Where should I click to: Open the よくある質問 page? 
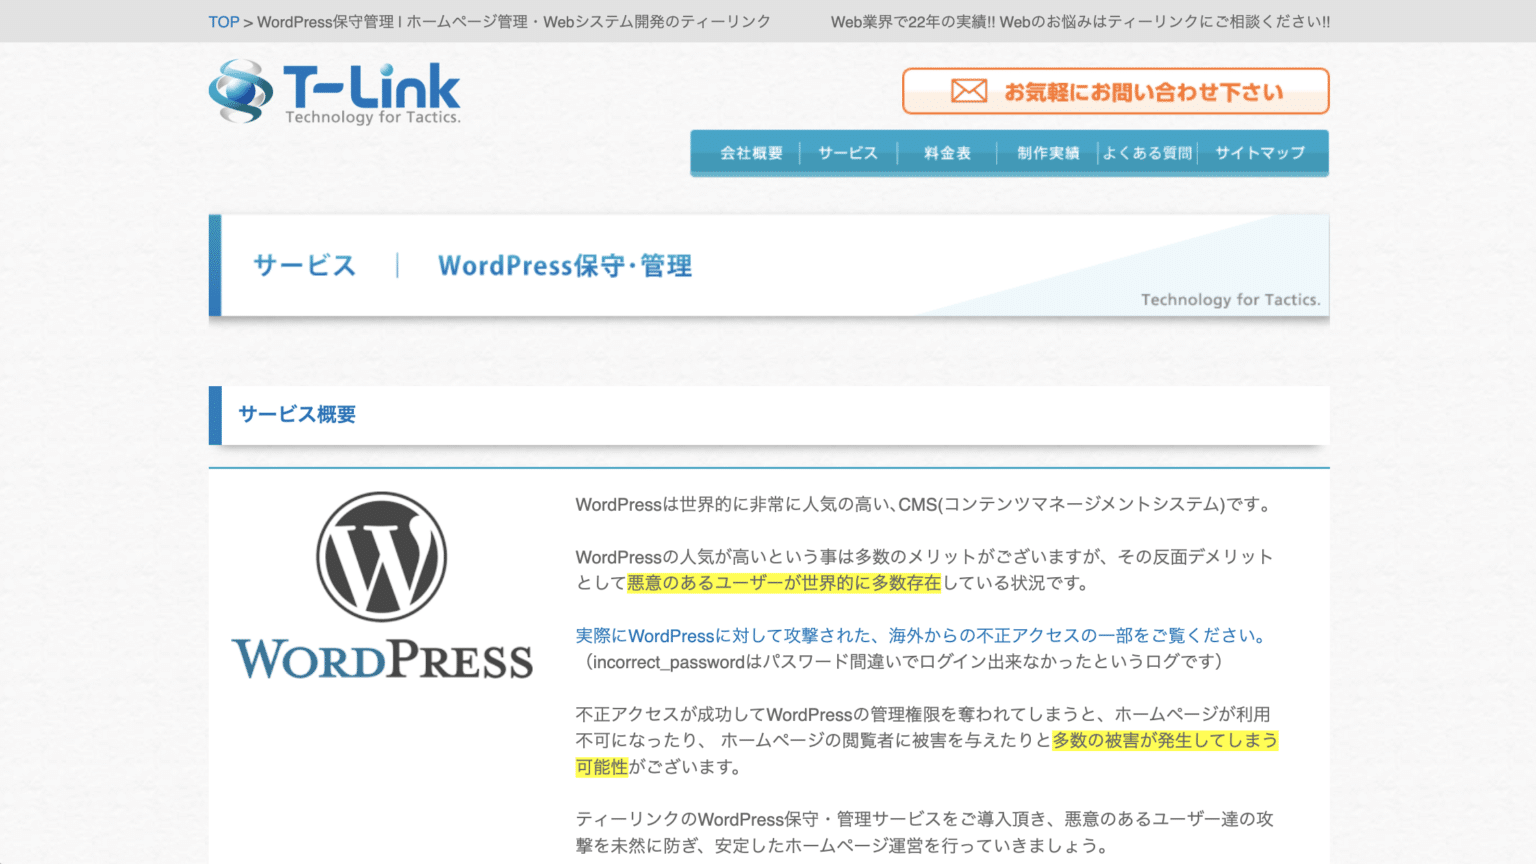tap(1146, 152)
